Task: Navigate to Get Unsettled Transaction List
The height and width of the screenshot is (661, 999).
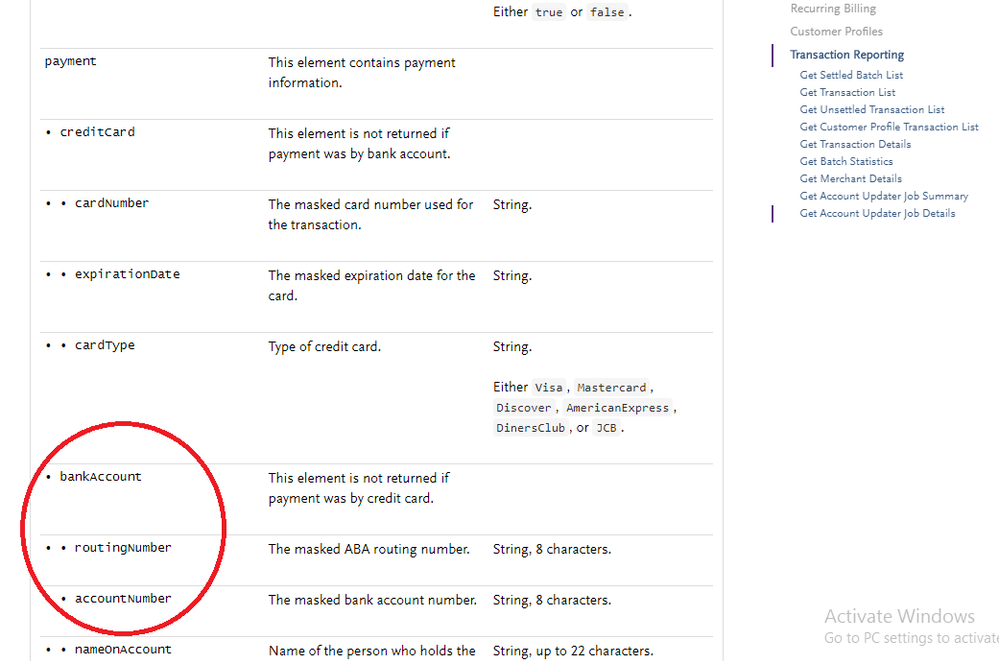Action: tap(871, 110)
